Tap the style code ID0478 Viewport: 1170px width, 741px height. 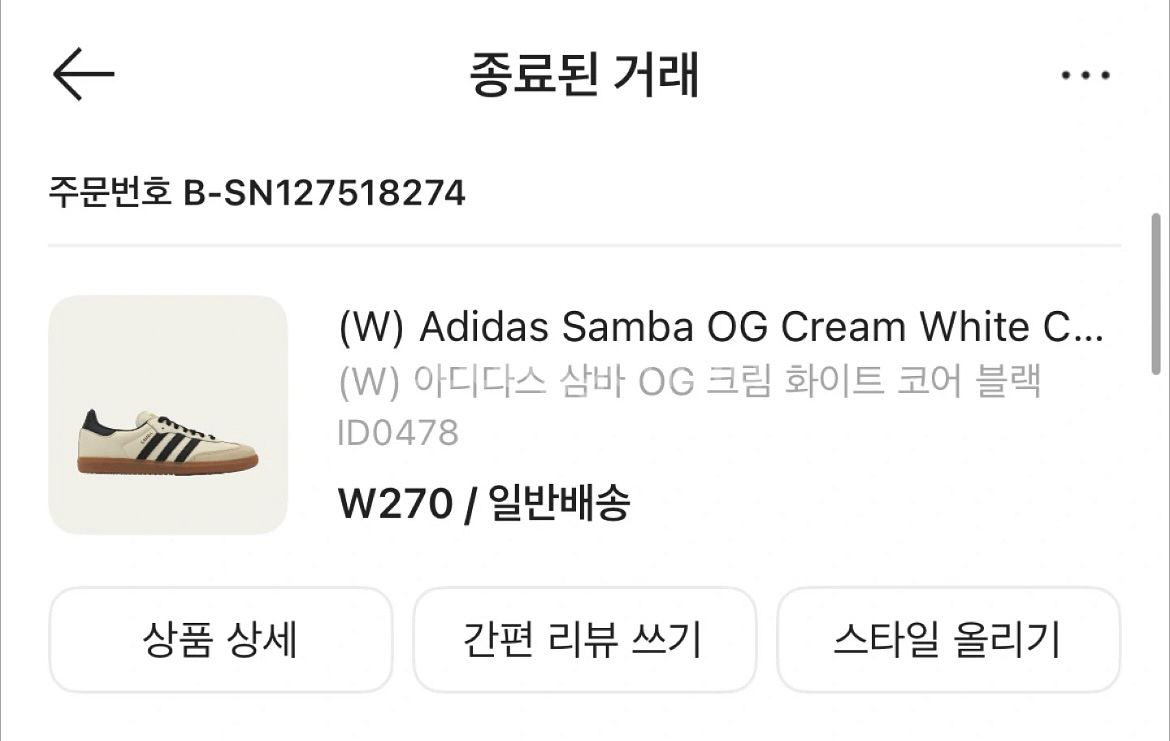(397, 432)
